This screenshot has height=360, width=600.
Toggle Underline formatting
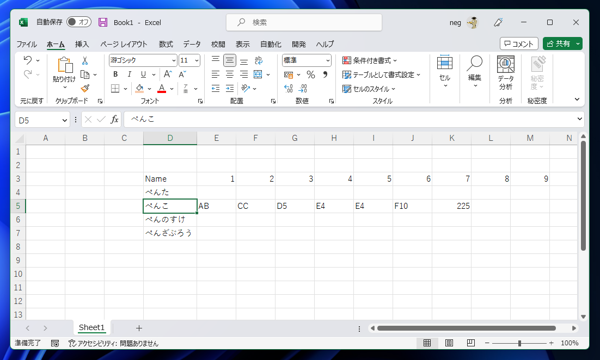[143, 74]
